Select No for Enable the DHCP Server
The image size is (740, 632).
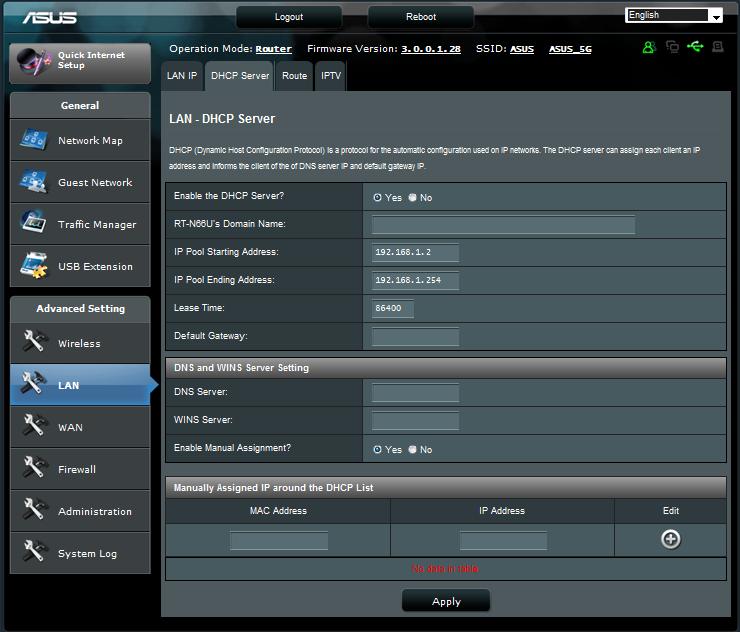[x=412, y=198]
